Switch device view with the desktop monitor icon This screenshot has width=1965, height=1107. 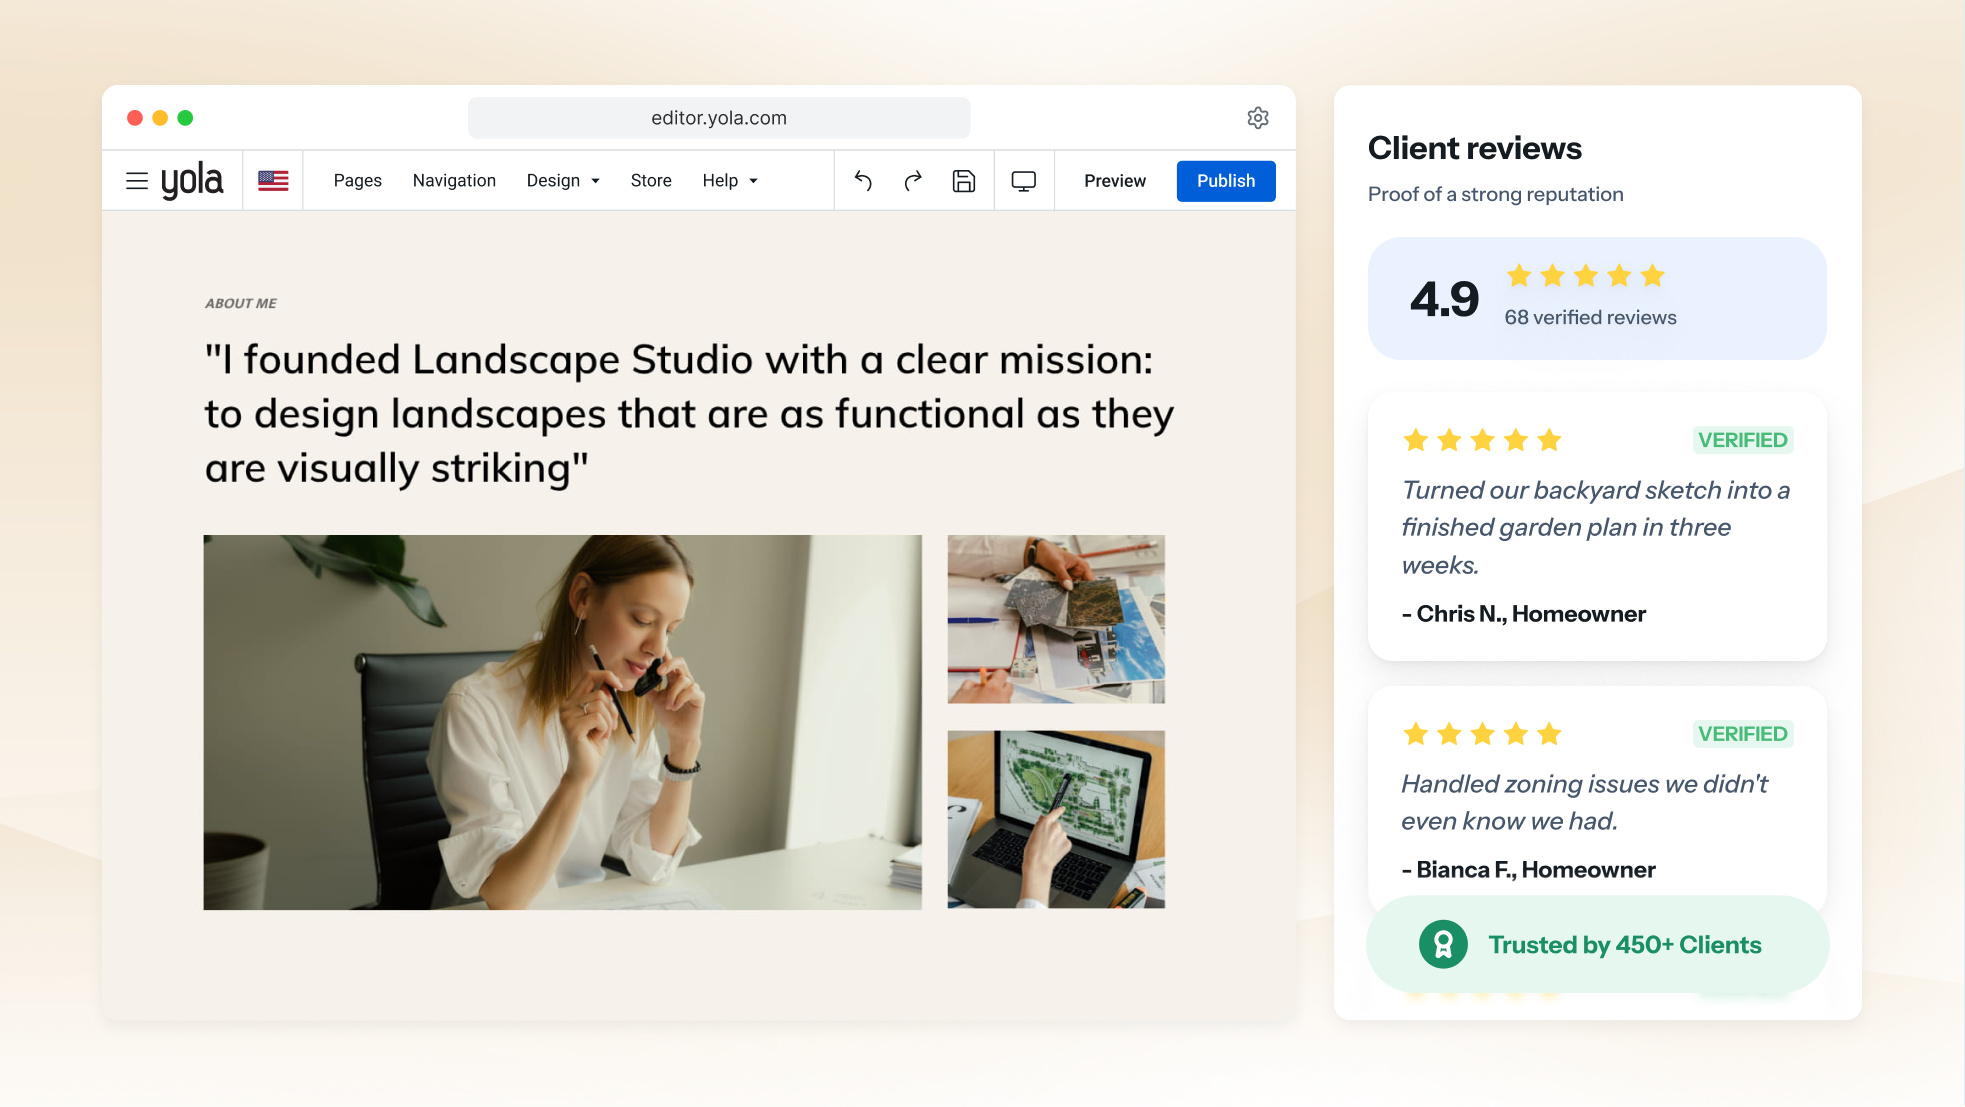coord(1024,181)
